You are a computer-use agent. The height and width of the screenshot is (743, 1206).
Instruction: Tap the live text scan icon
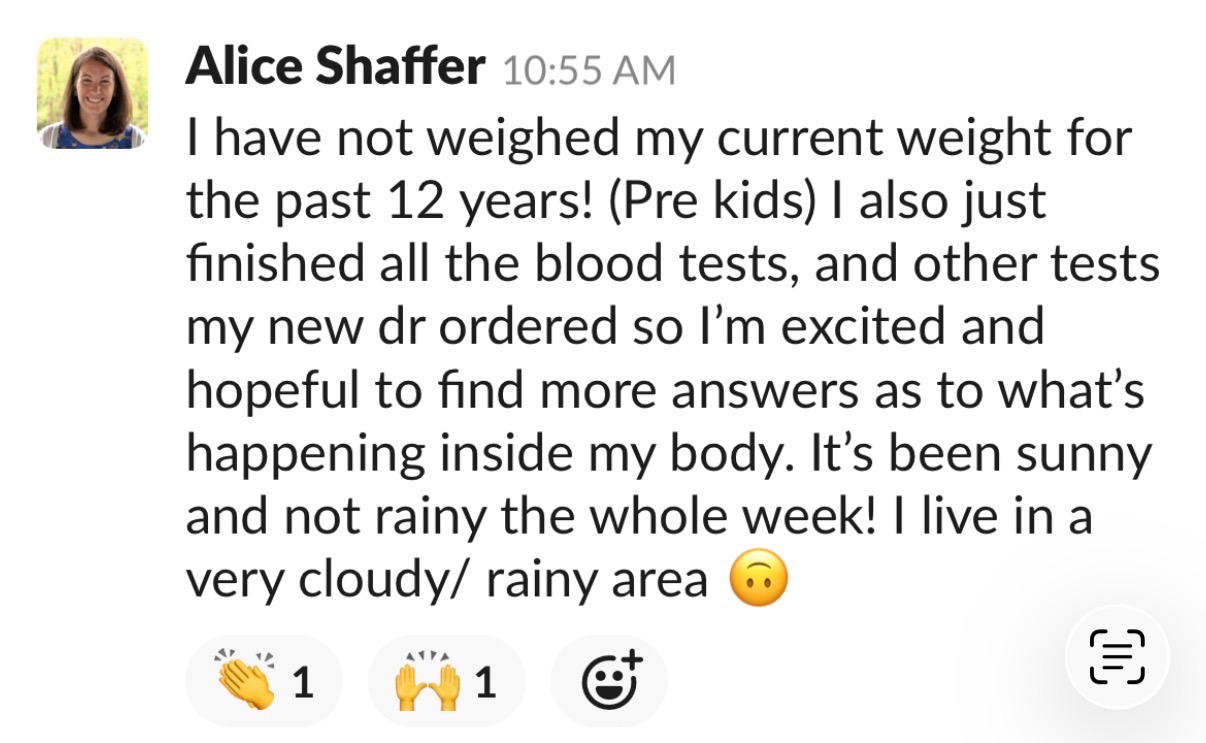1115,657
